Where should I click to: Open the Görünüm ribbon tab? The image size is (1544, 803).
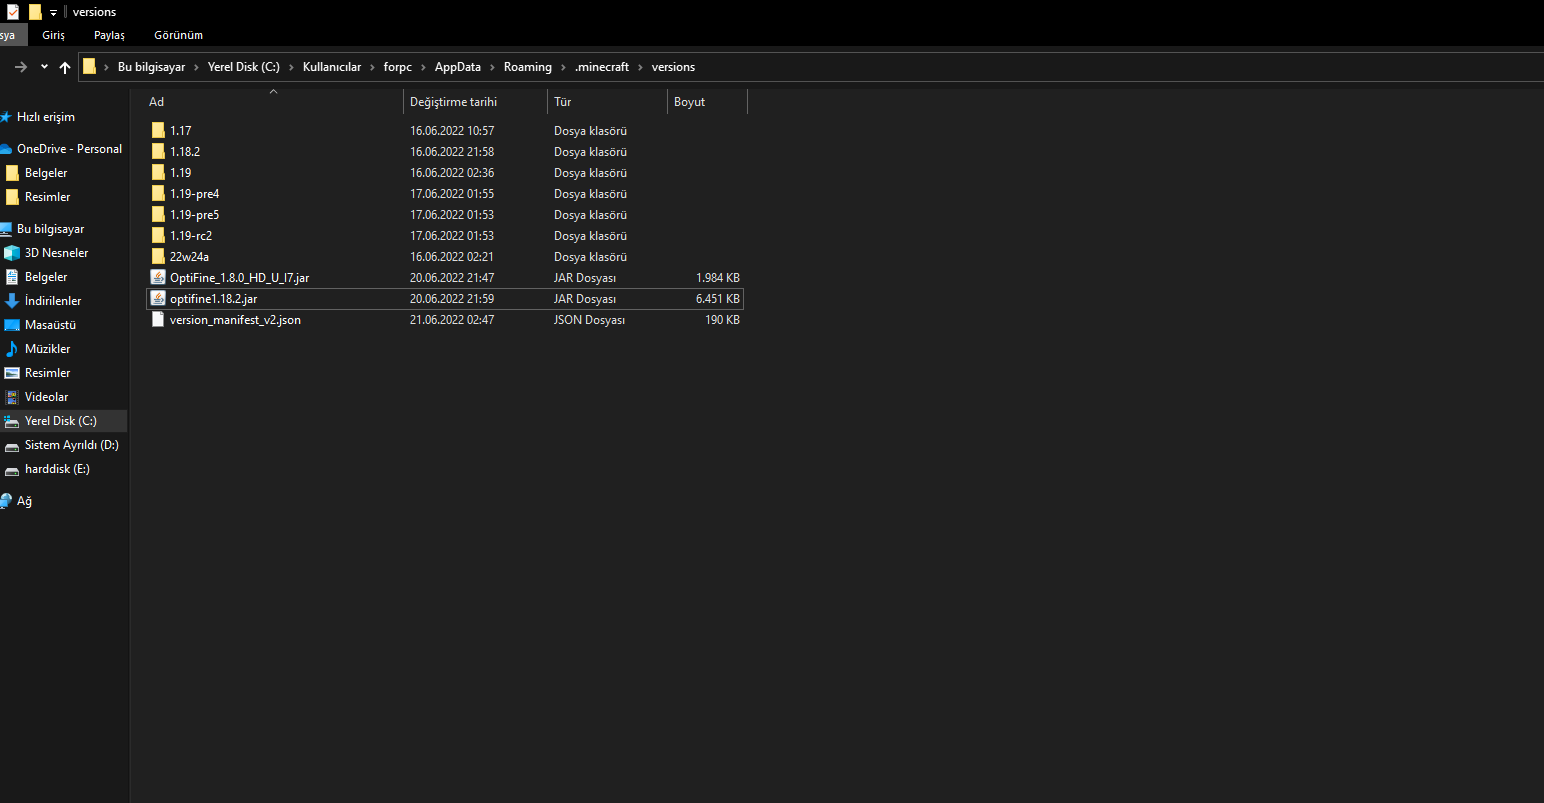178,35
